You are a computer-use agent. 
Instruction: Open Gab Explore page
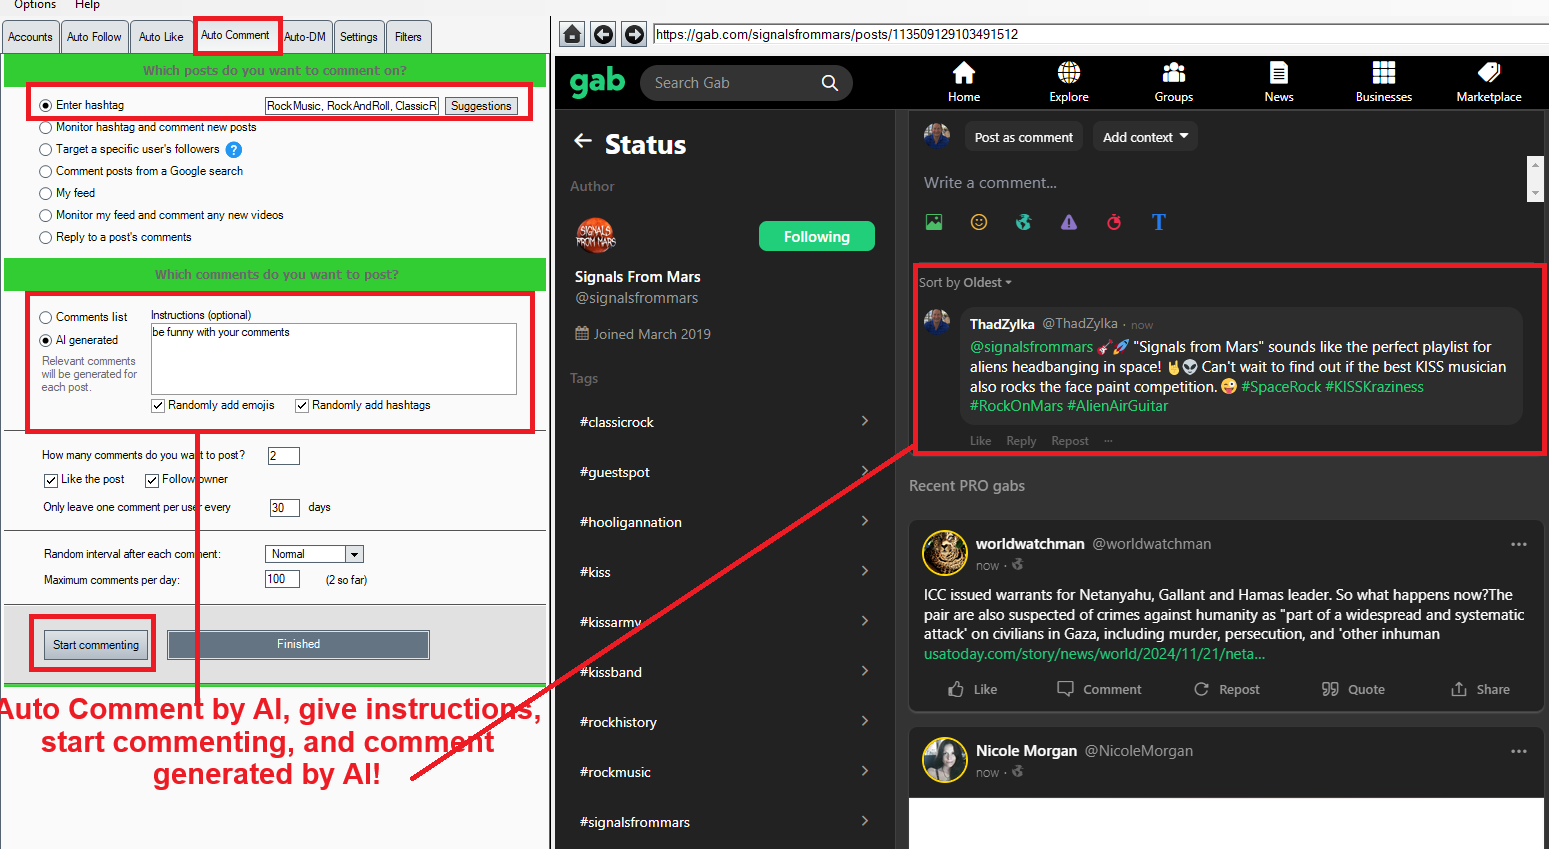pyautogui.click(x=1069, y=82)
